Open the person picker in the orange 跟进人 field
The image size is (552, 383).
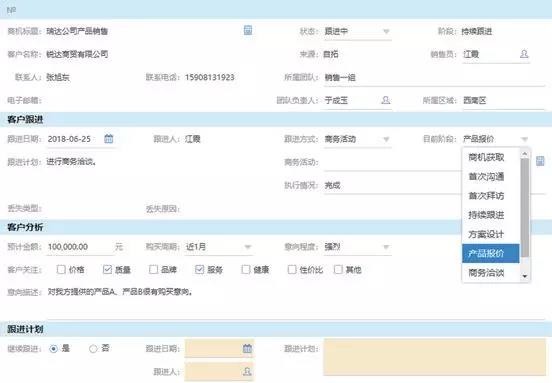[x=247, y=371]
